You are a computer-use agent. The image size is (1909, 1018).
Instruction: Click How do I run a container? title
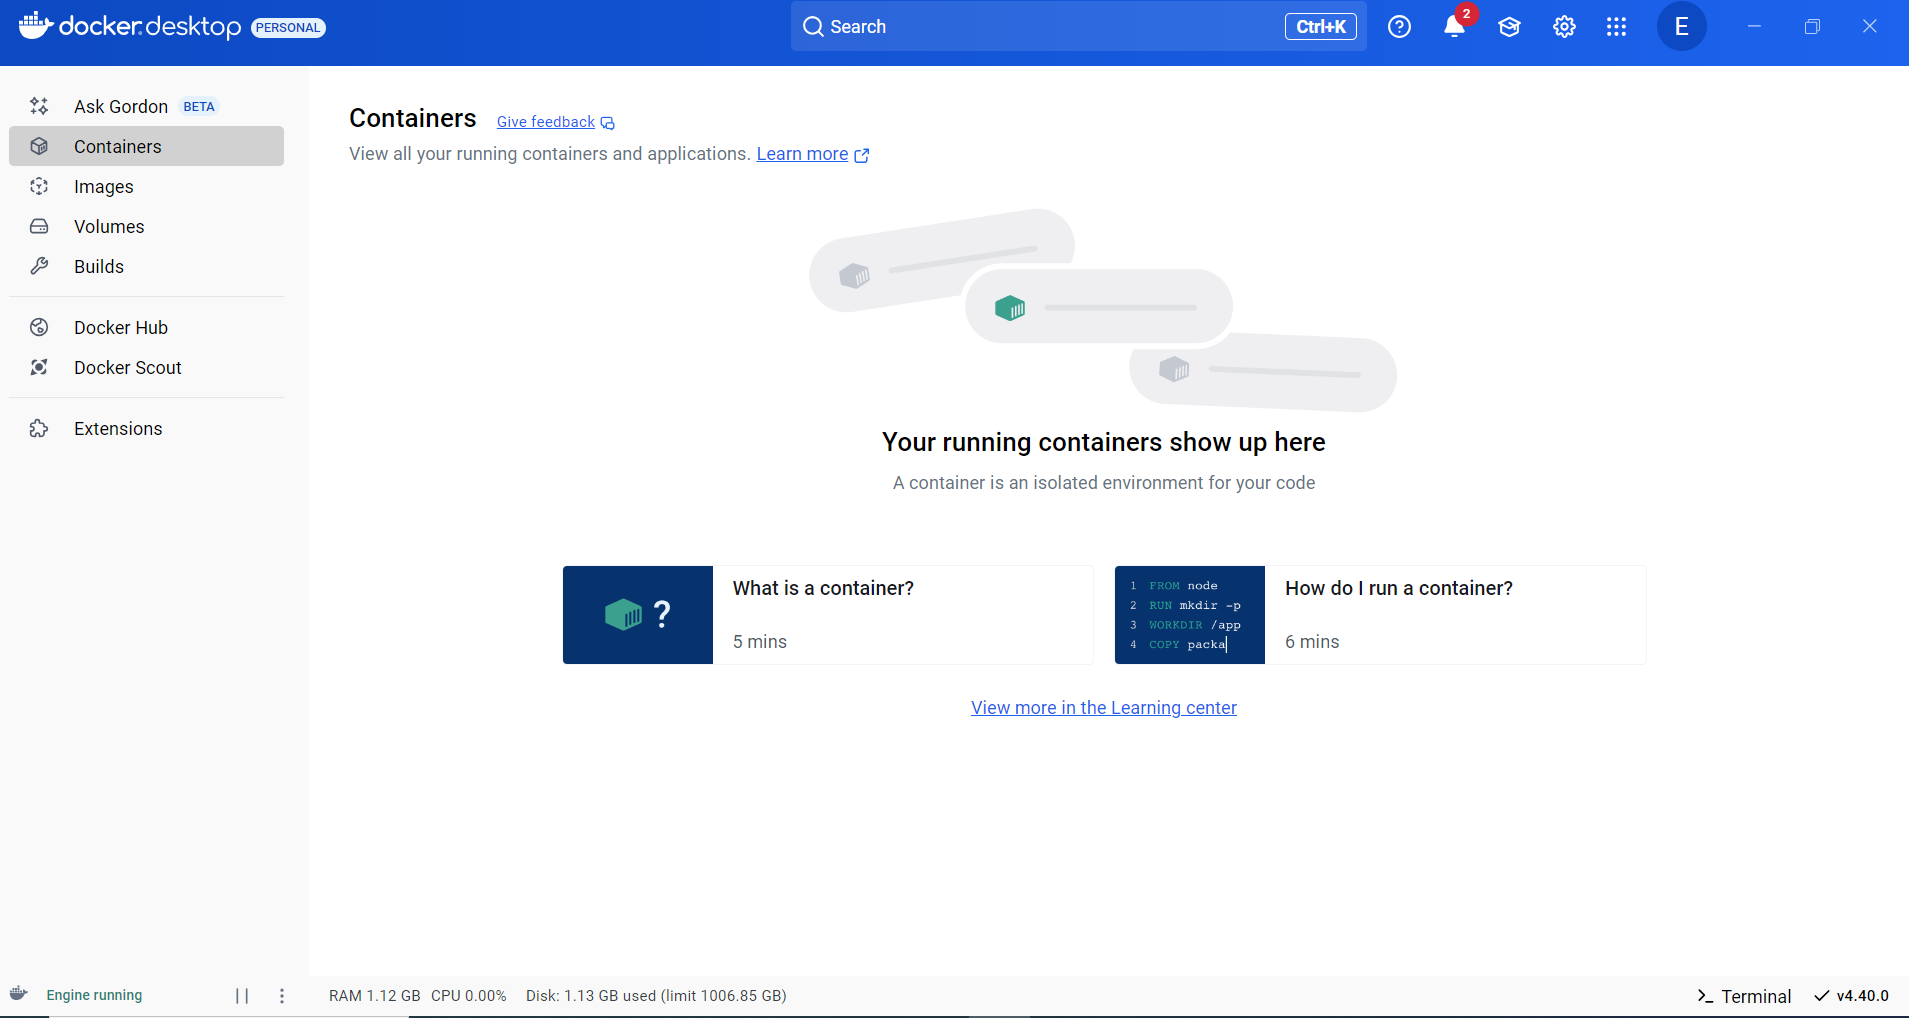click(x=1399, y=588)
